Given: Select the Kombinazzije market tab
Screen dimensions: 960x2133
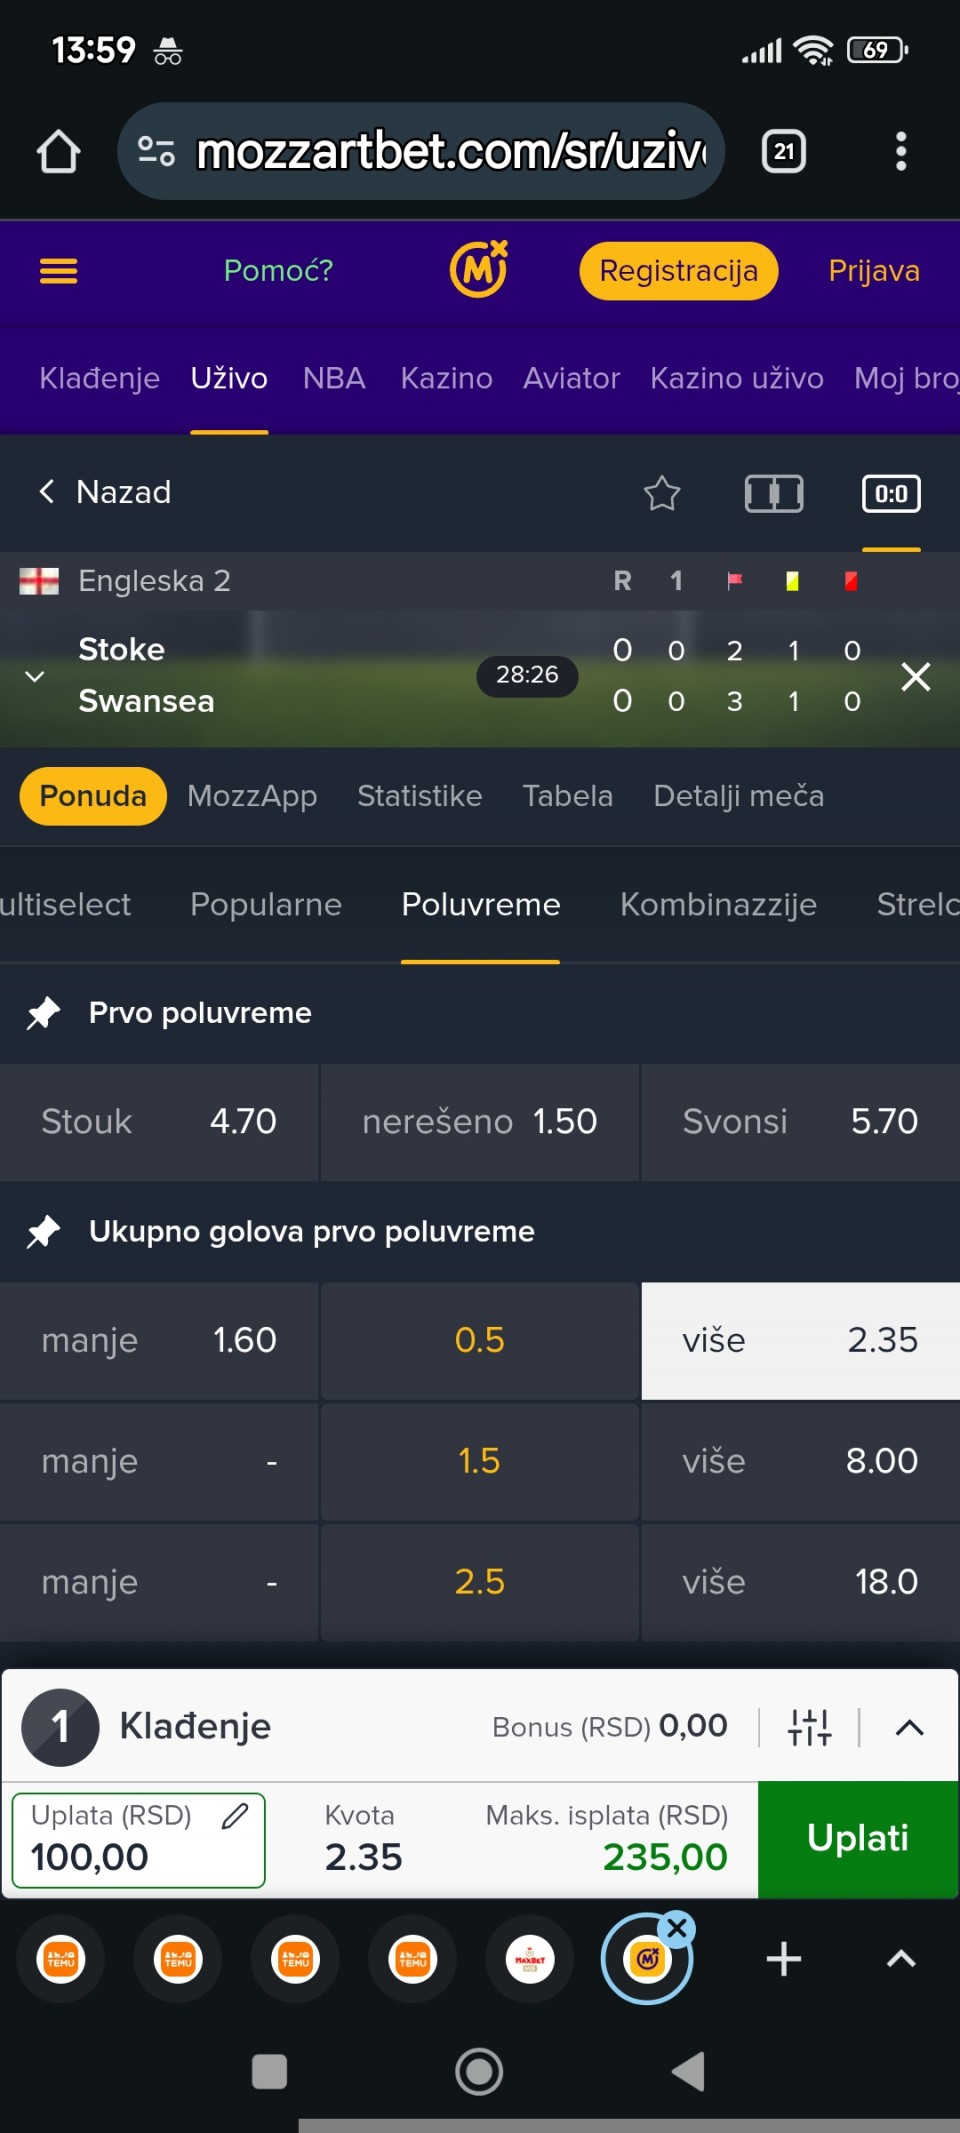Looking at the screenshot, I should pyautogui.click(x=718, y=905).
